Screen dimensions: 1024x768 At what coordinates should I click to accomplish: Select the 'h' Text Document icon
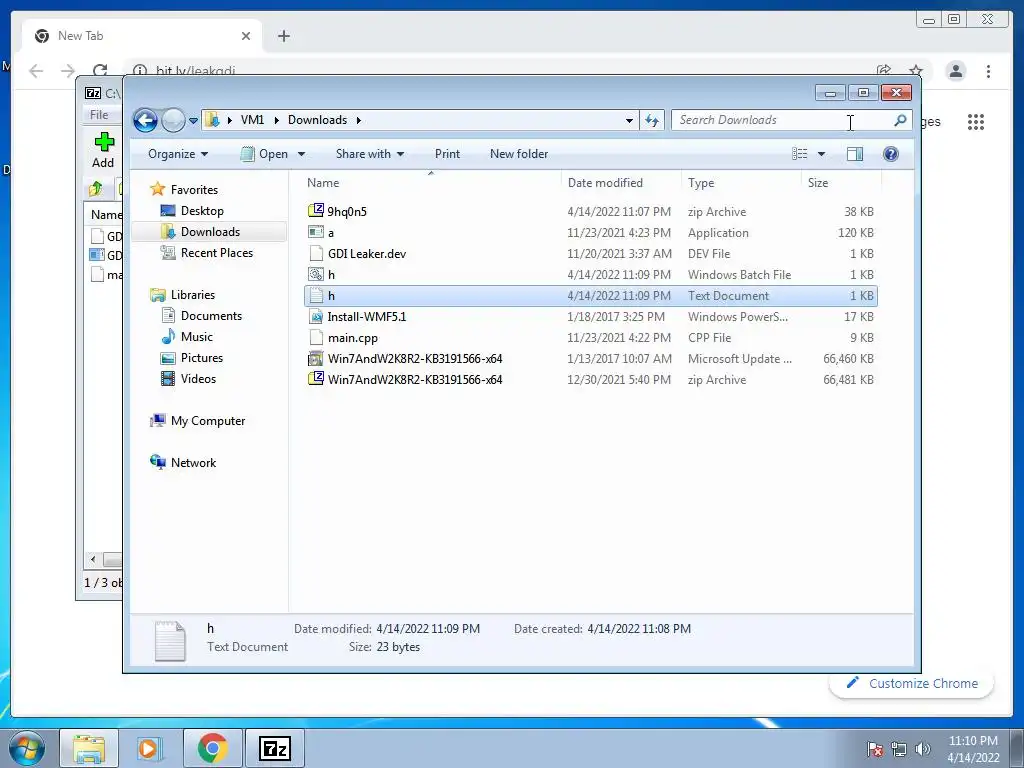pyautogui.click(x=316, y=295)
